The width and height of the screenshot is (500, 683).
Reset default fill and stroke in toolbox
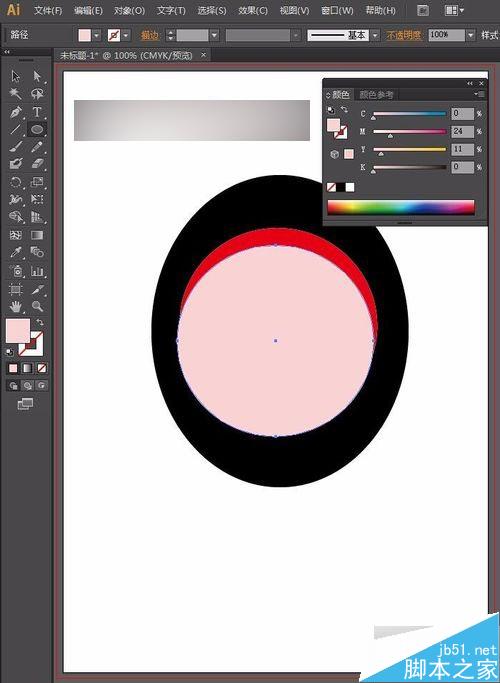10,352
